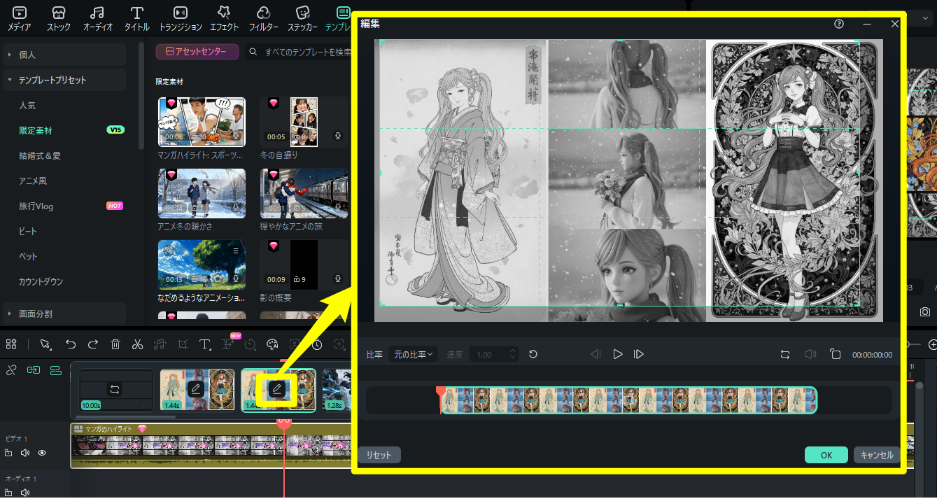This screenshot has height=498, width=937.
Task: Open the 比率 元の比率 dropdown
Action: [413, 355]
